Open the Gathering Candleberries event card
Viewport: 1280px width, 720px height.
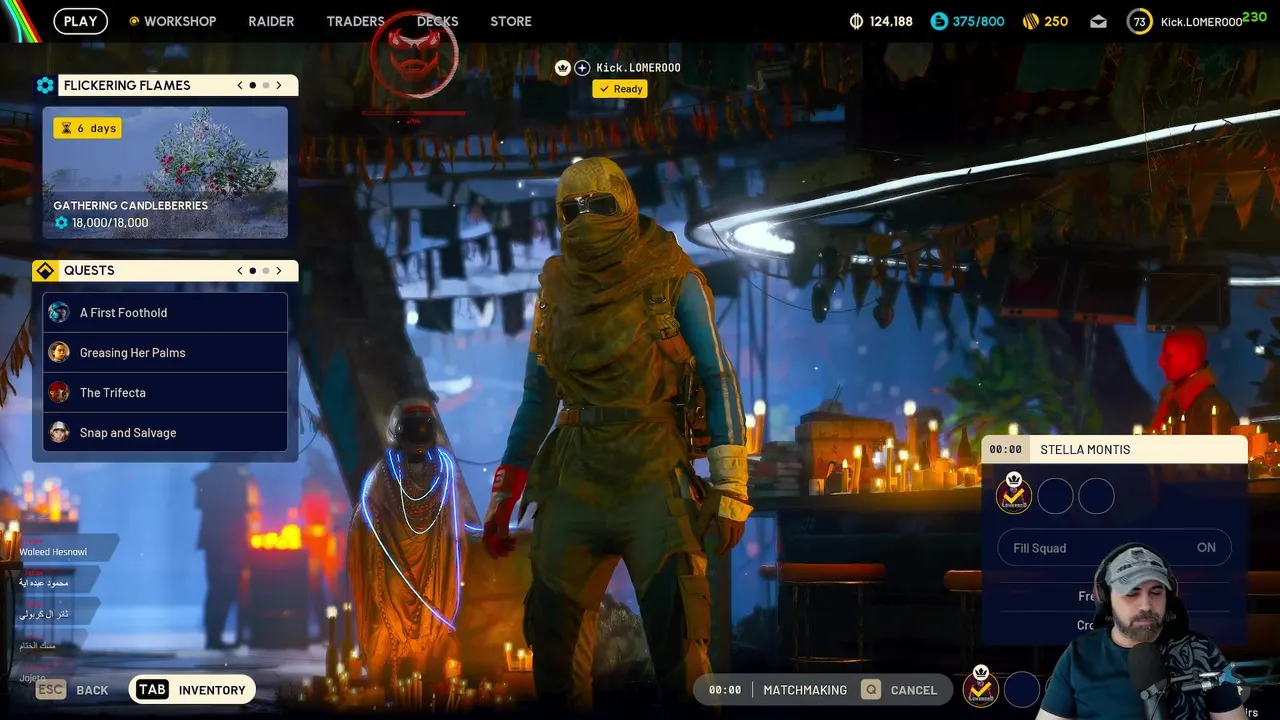(165, 173)
